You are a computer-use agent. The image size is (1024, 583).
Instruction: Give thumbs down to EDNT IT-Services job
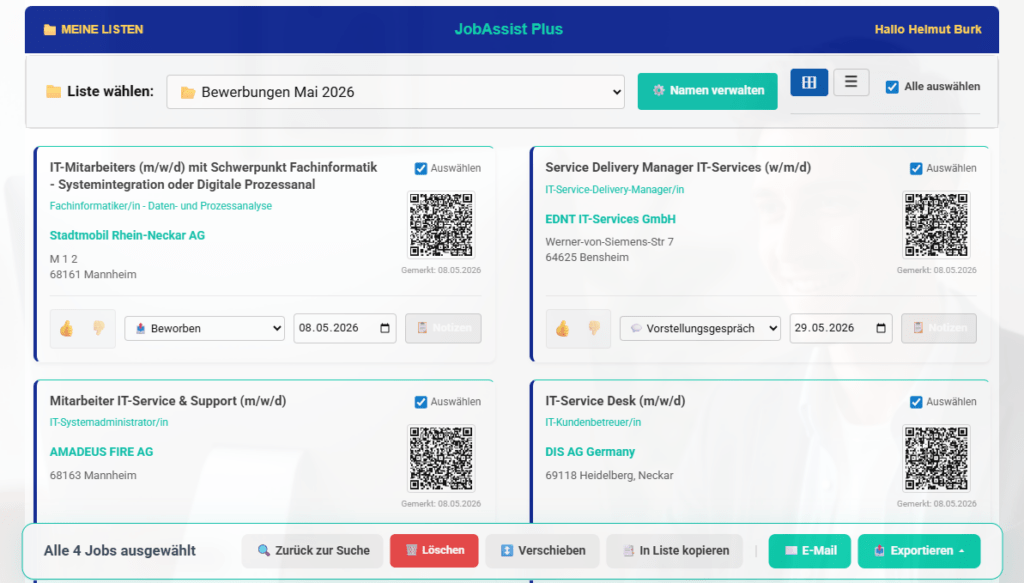594,328
